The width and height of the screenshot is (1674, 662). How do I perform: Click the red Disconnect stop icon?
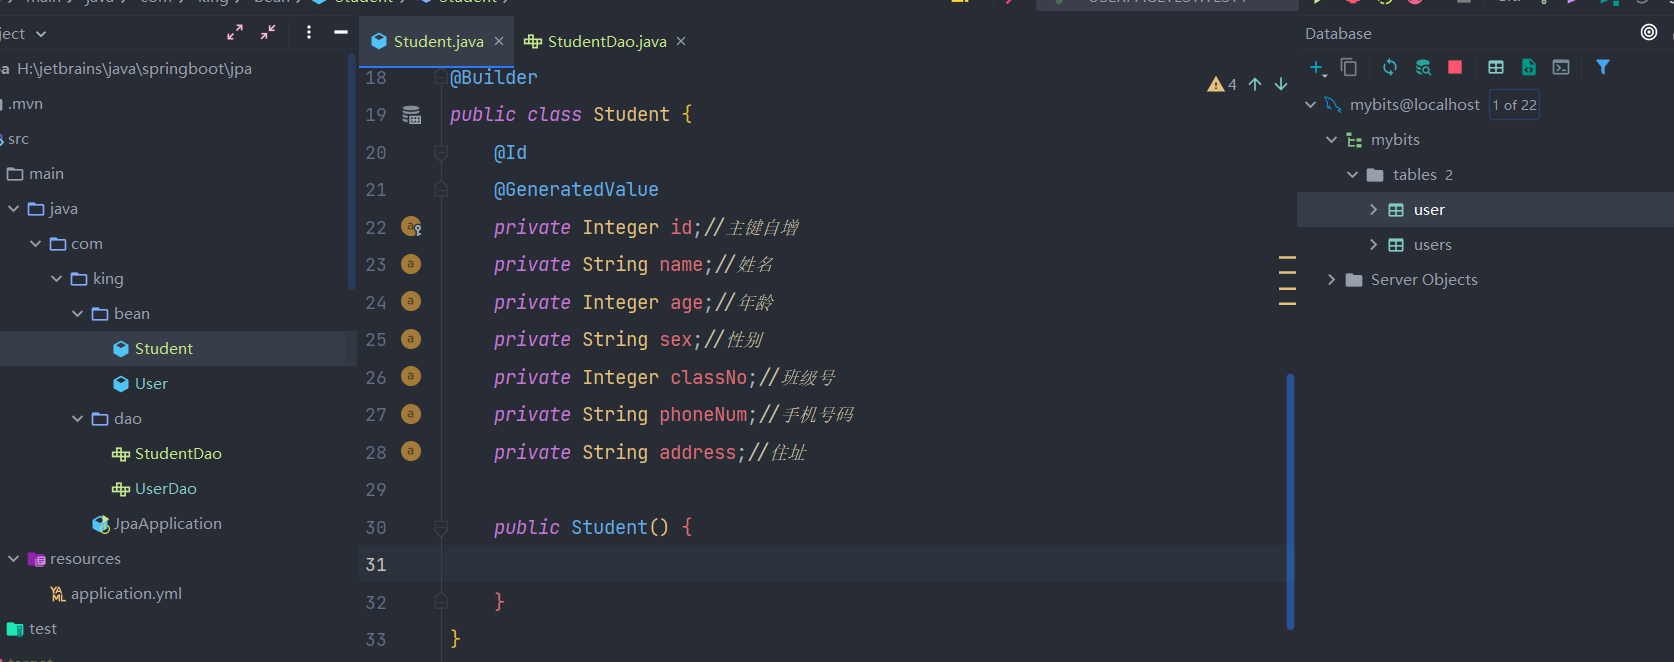(x=1455, y=67)
